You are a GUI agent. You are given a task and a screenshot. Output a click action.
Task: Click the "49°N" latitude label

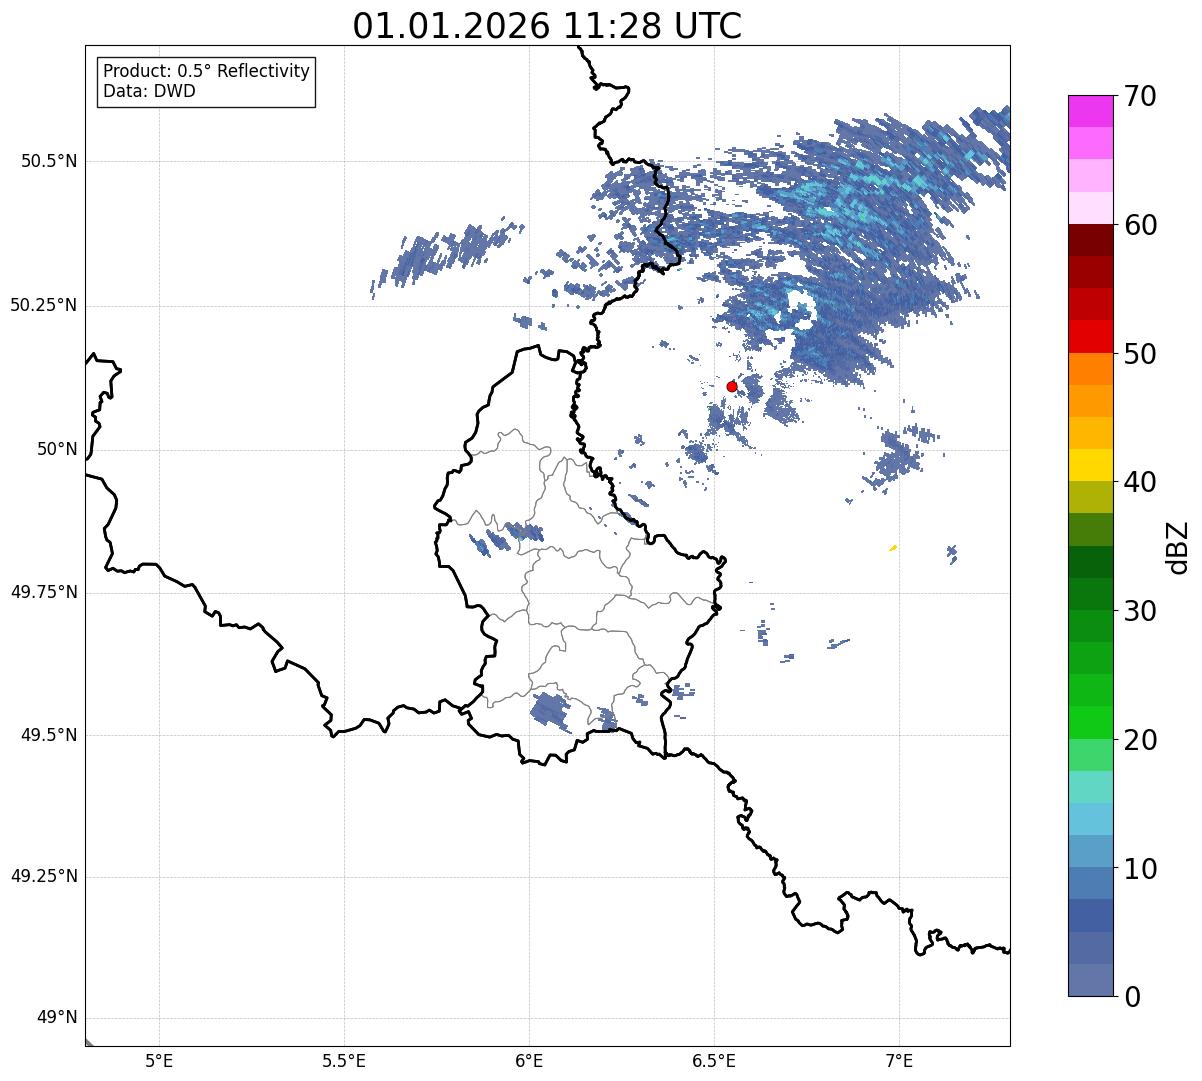click(57, 1018)
